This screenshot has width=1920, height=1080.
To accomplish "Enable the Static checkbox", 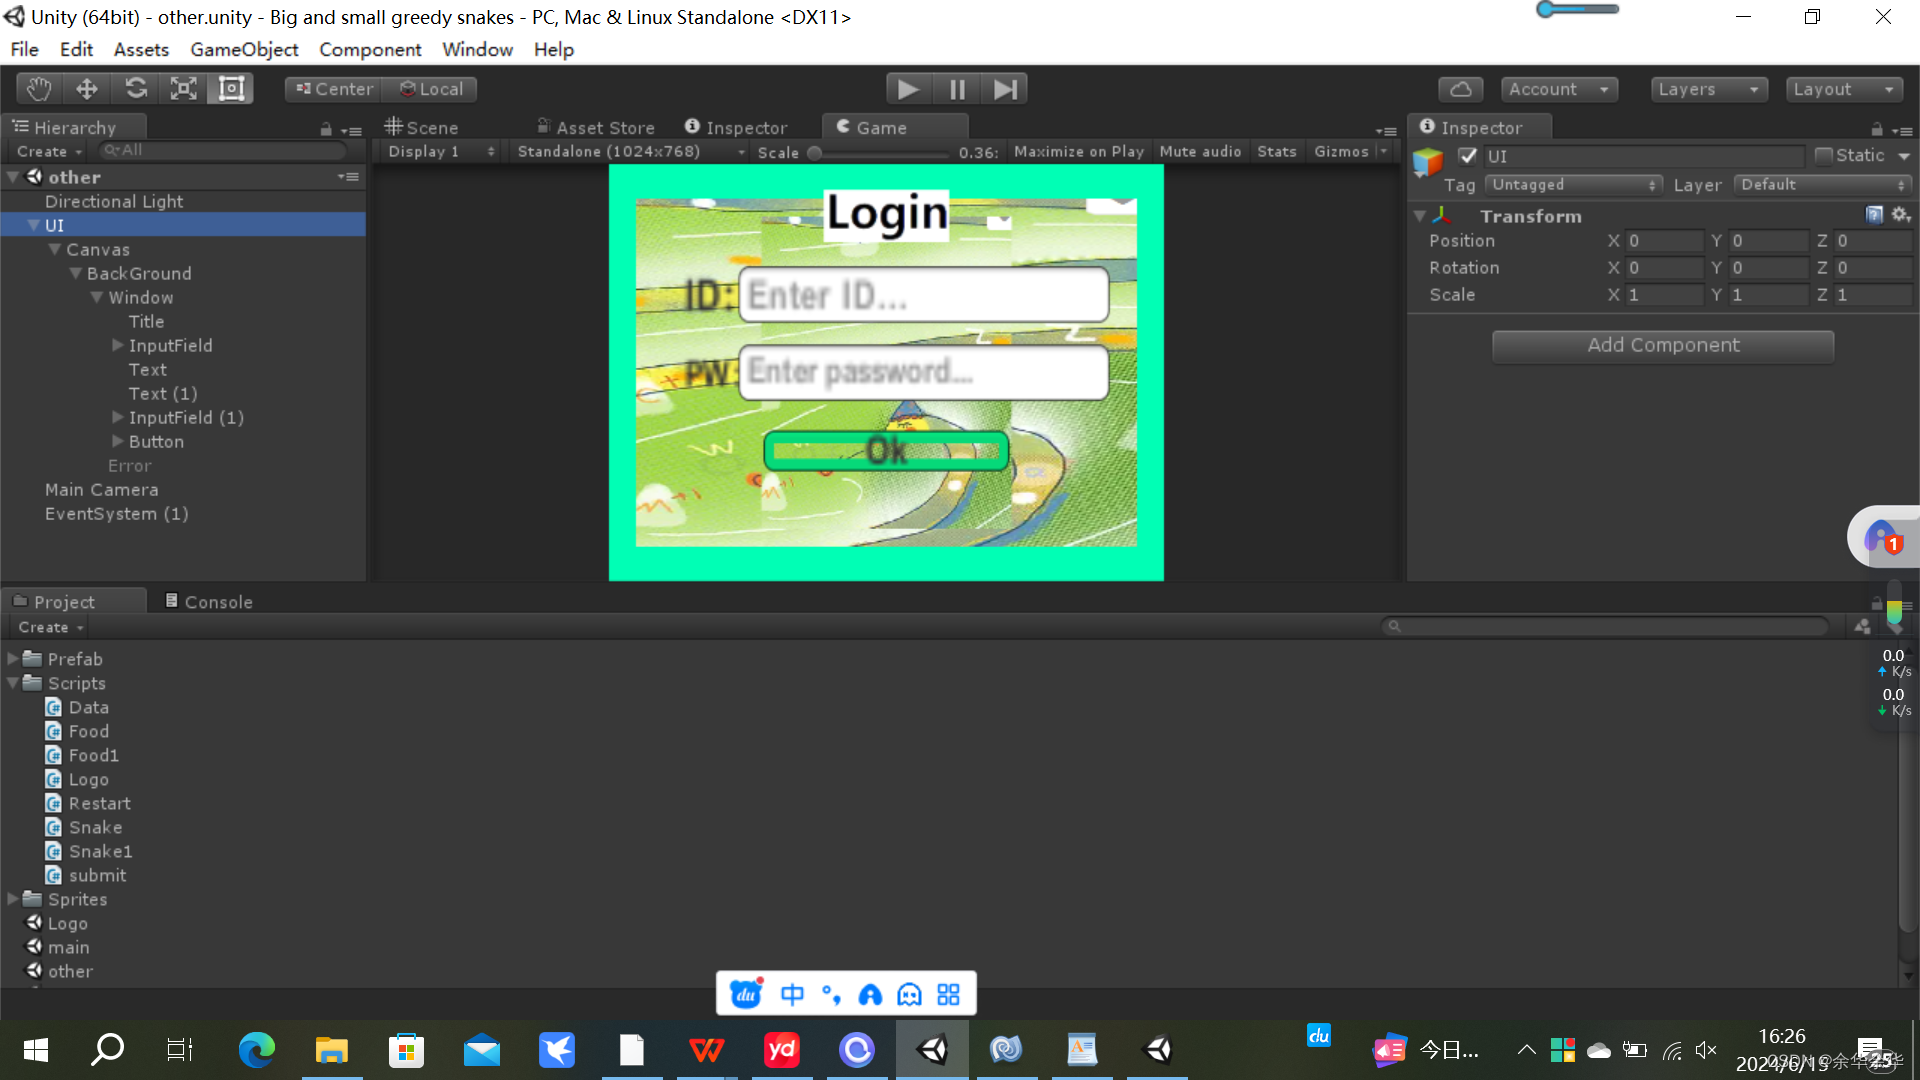I will pos(1824,155).
